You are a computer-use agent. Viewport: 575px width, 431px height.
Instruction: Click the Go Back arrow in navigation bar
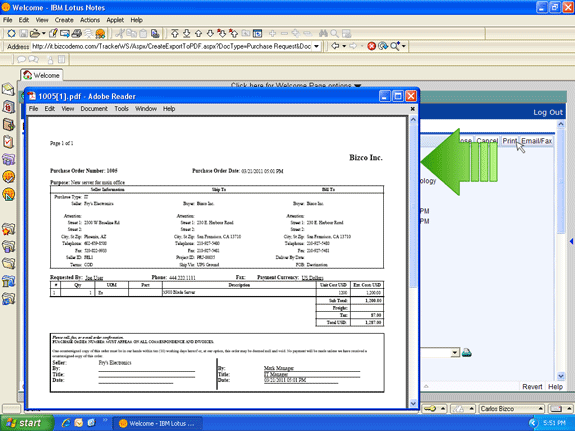point(335,46)
